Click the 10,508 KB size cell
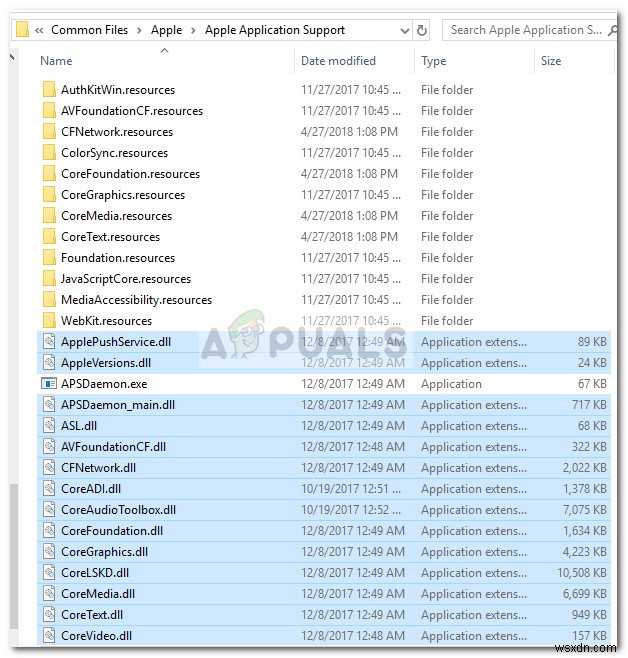 [581, 572]
